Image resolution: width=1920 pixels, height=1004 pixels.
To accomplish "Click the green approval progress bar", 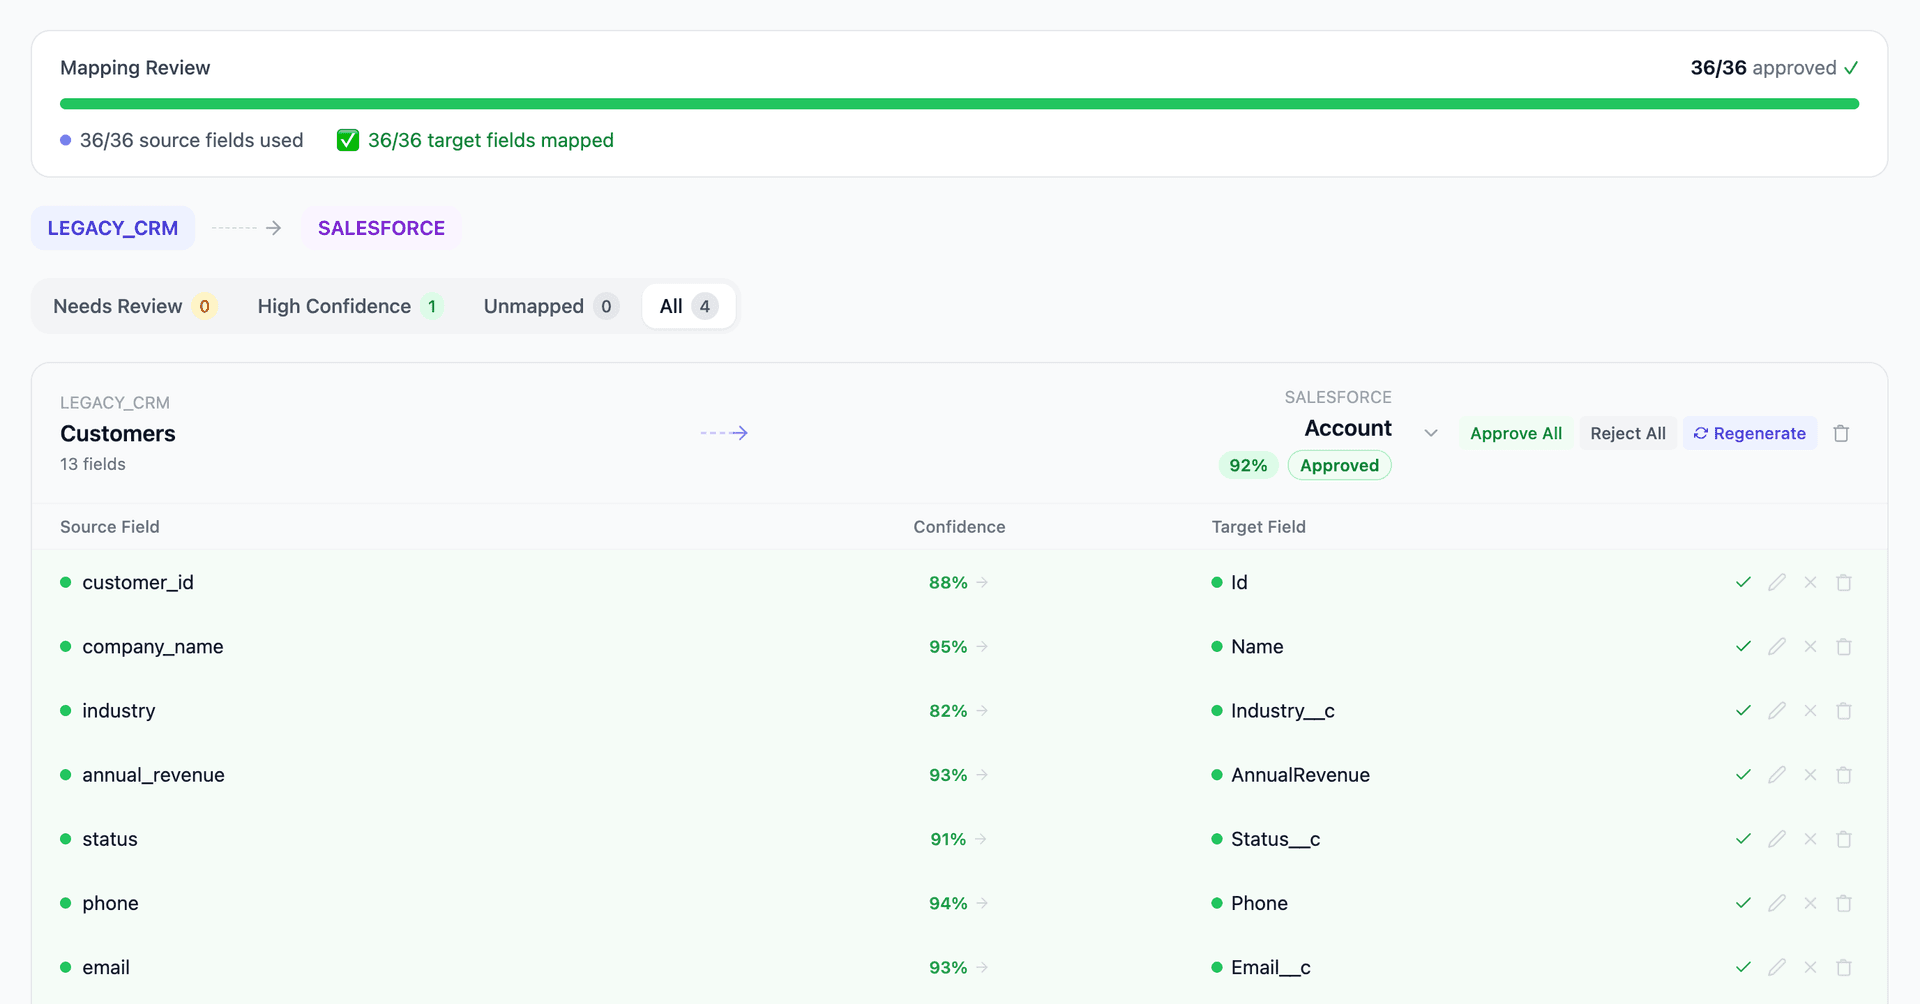I will coord(960,103).
